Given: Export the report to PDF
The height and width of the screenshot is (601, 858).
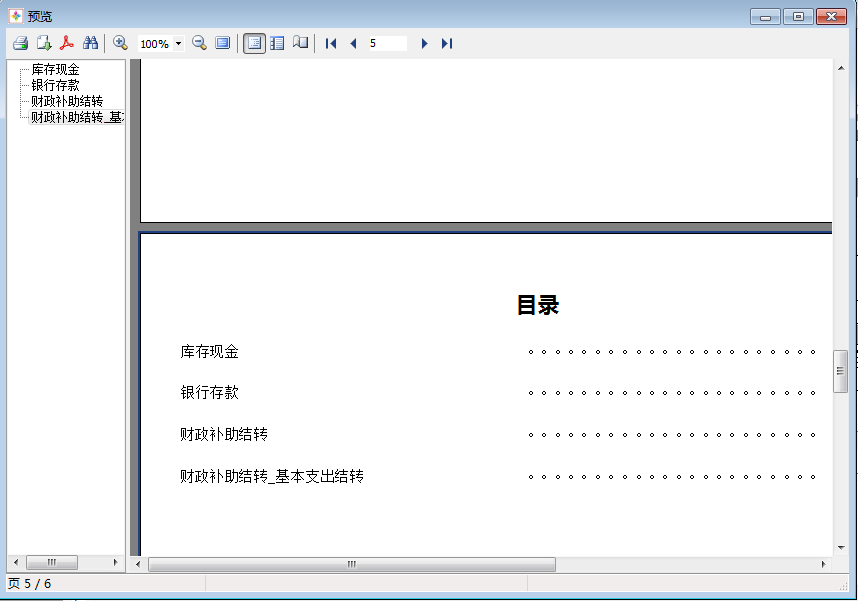Looking at the screenshot, I should coord(67,43).
